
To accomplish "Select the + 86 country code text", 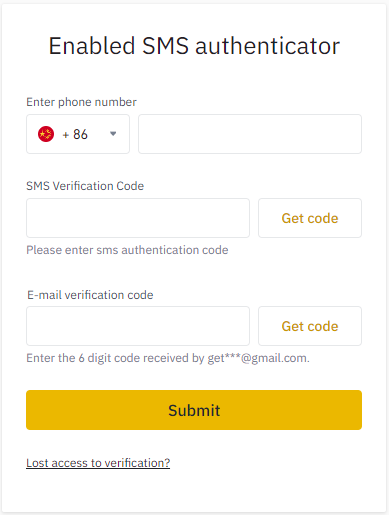I will pos(75,135).
